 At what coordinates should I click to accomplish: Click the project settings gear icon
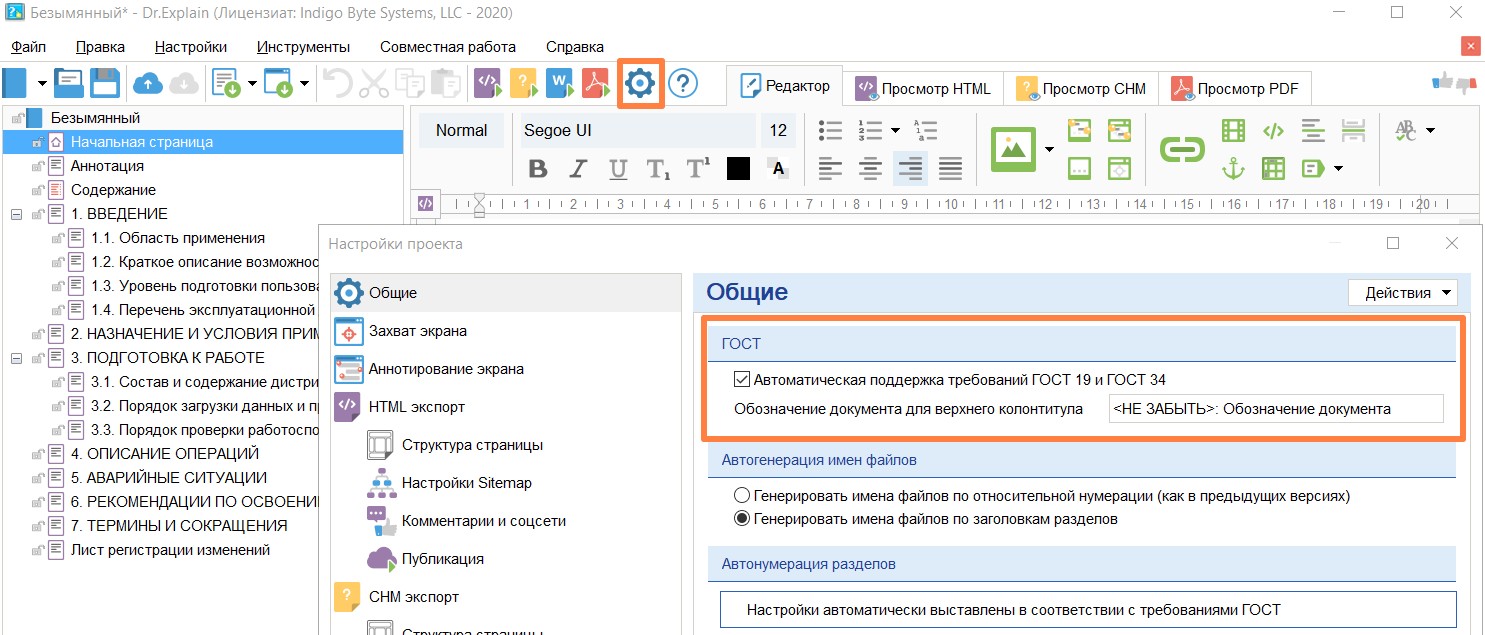click(641, 83)
